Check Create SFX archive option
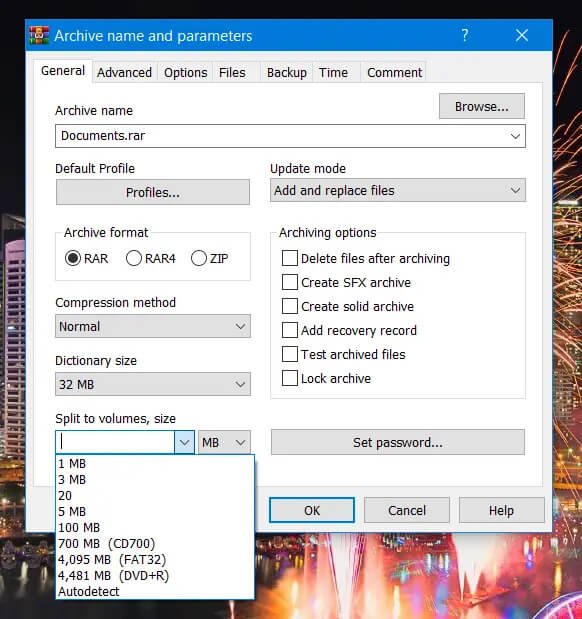Image resolution: width=582 pixels, height=619 pixels. click(x=290, y=282)
